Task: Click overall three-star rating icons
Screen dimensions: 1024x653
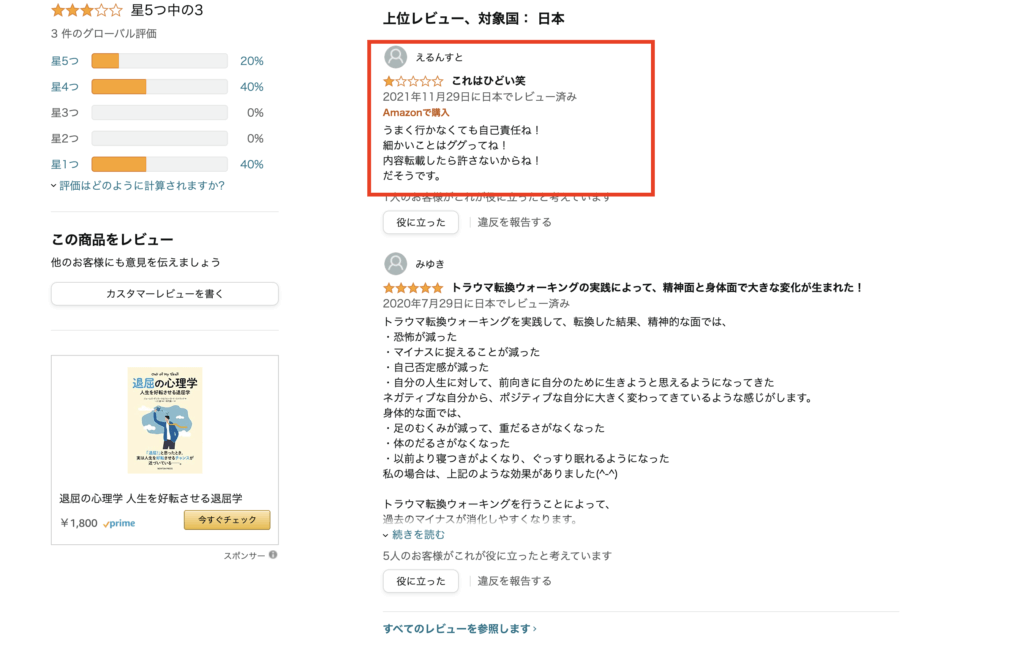Action: click(87, 11)
